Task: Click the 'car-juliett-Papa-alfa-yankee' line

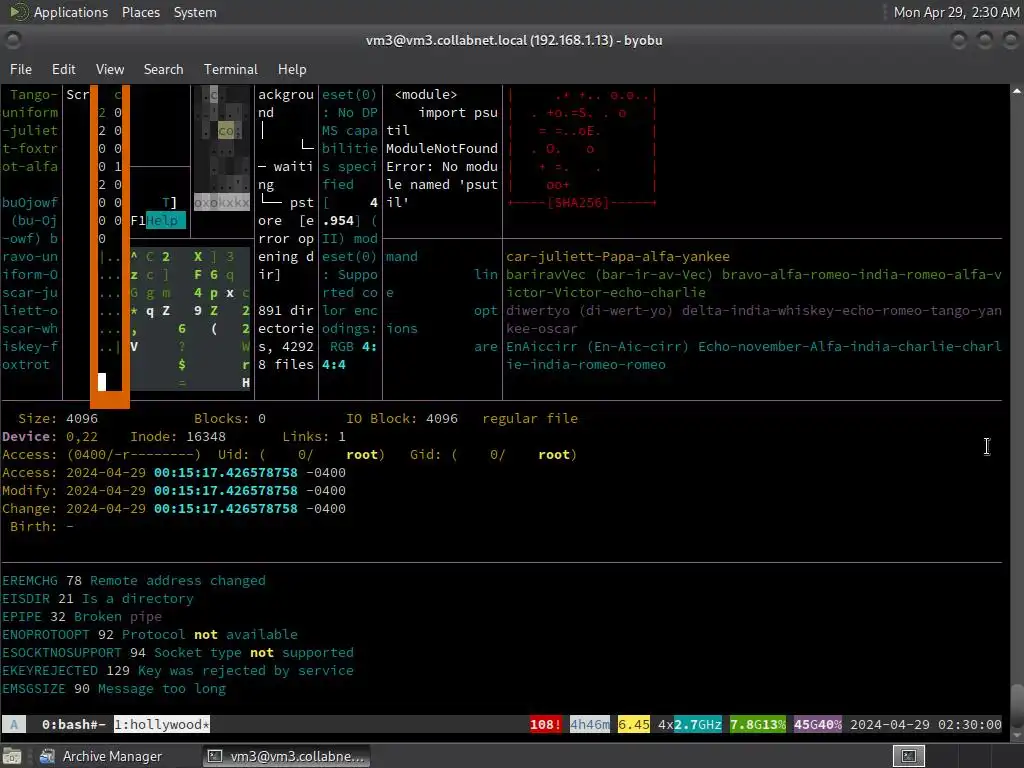Action: pos(618,256)
